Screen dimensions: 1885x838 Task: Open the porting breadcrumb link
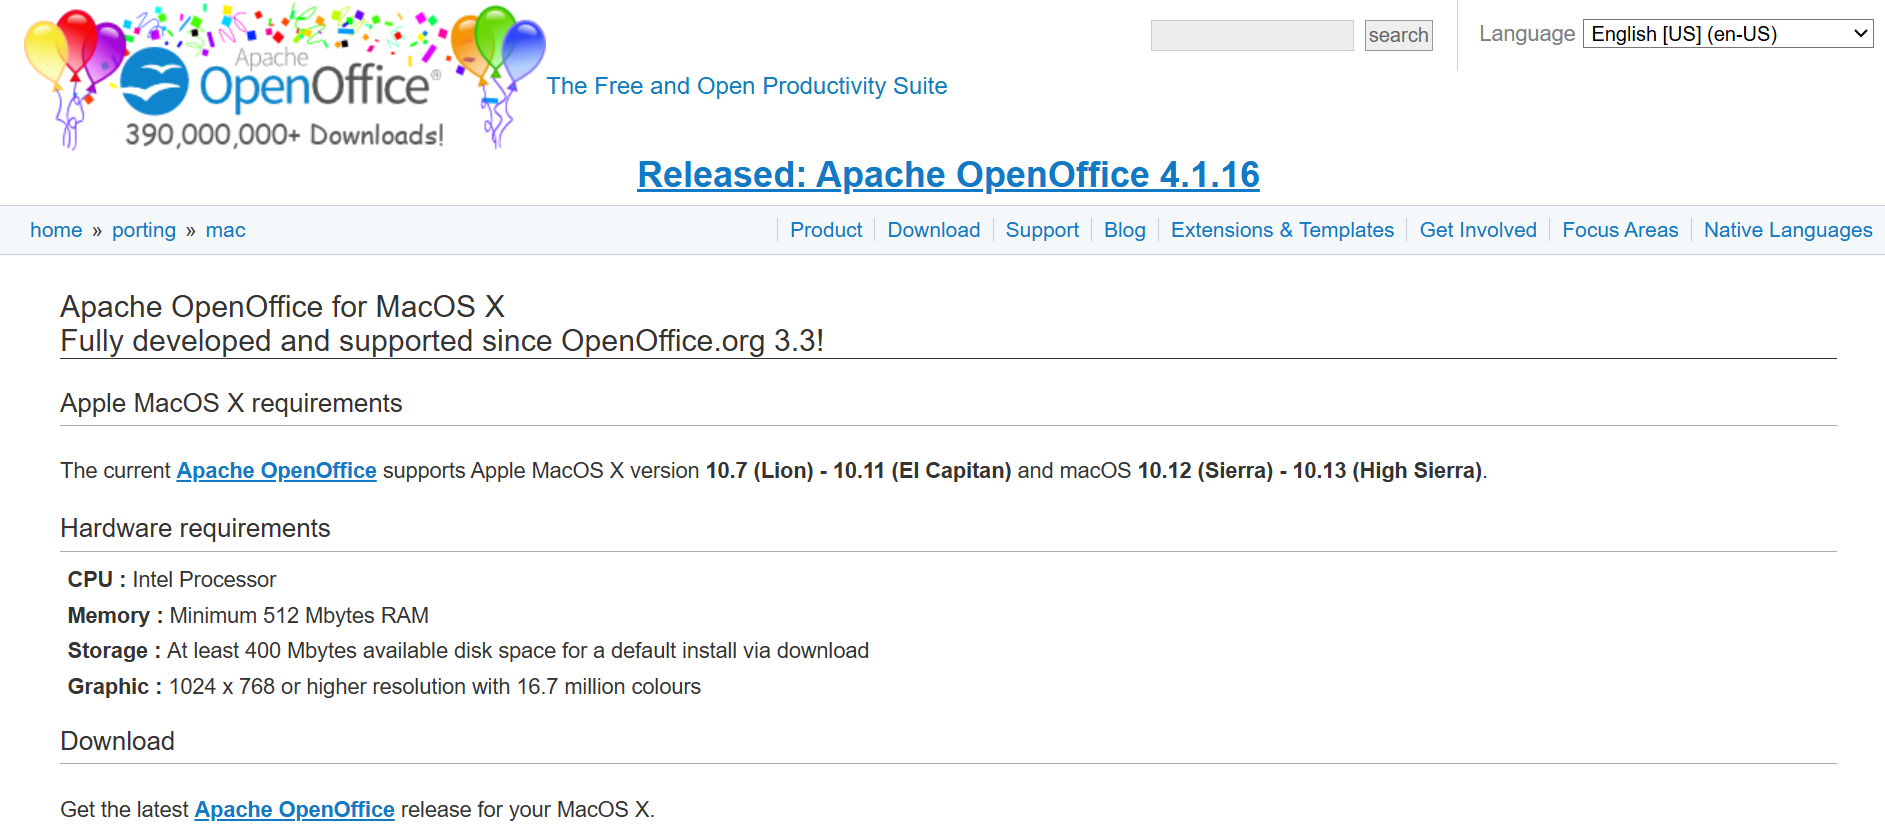(x=144, y=230)
